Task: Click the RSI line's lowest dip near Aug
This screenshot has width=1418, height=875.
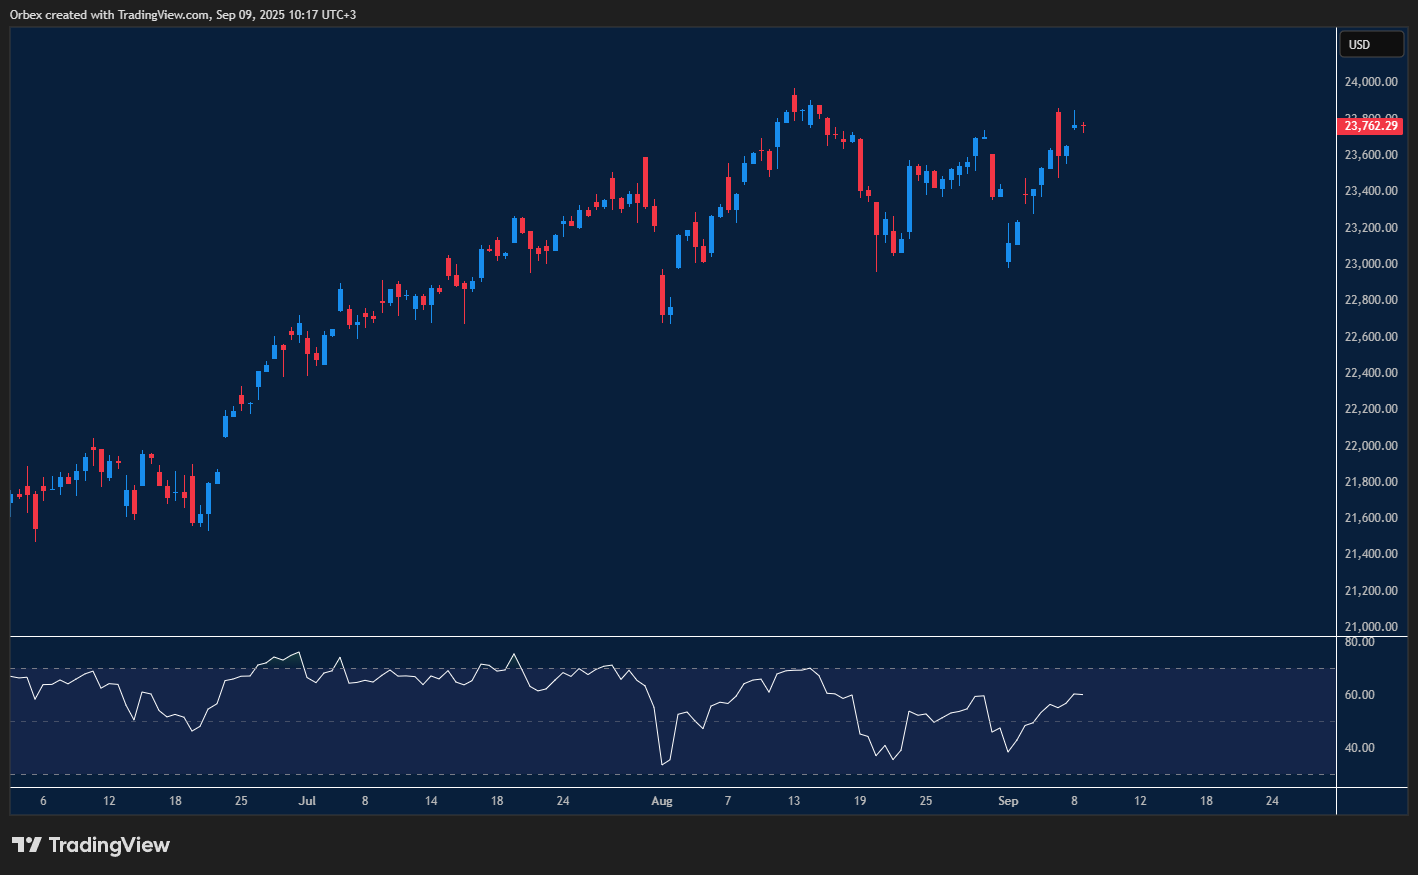Action: tap(662, 765)
